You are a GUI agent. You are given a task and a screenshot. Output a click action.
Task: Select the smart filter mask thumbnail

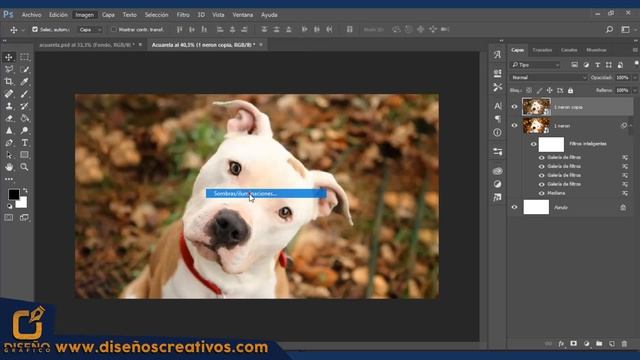coord(551,144)
